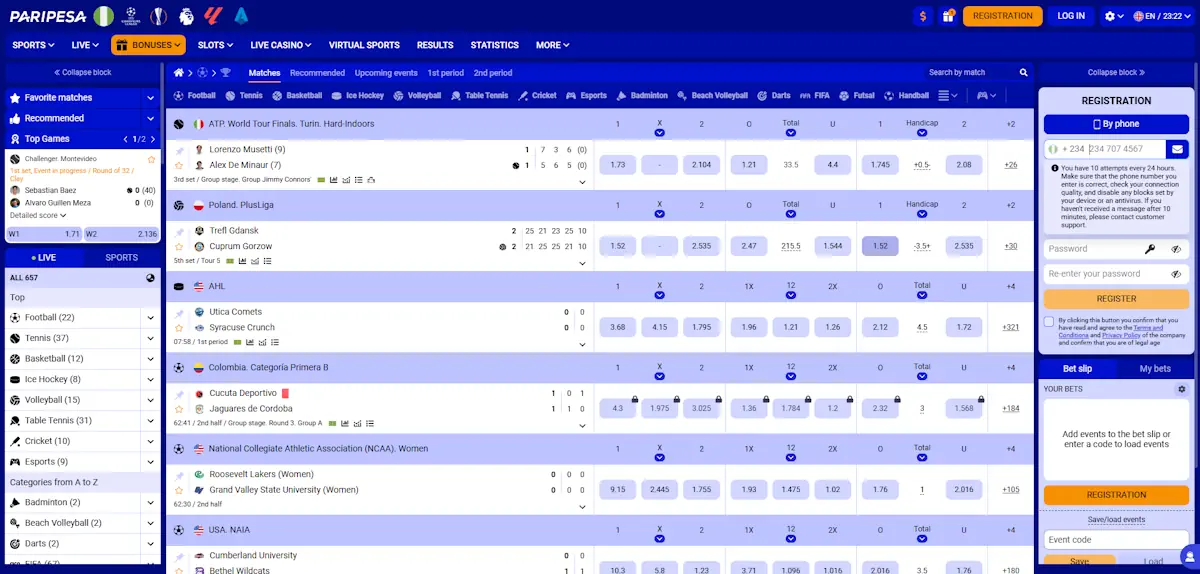This screenshot has width=1200, height=574.
Task: Switch to Upcoming events tab
Action: click(386, 73)
